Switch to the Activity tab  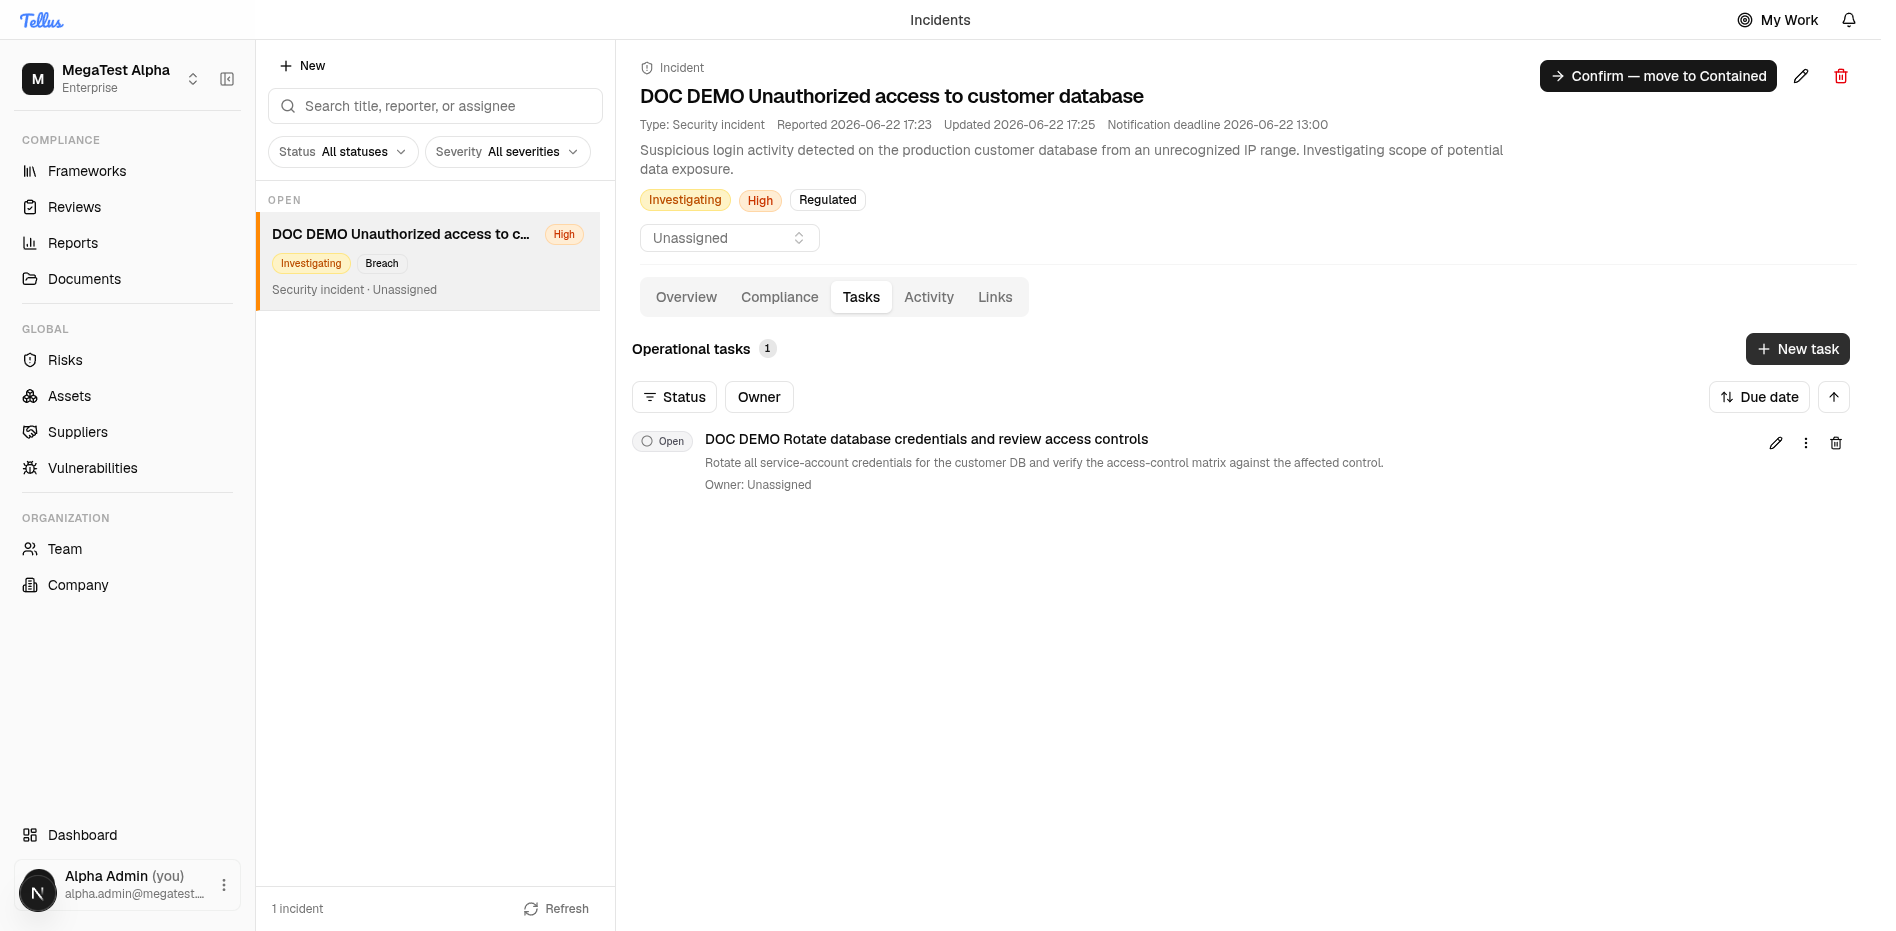(929, 297)
